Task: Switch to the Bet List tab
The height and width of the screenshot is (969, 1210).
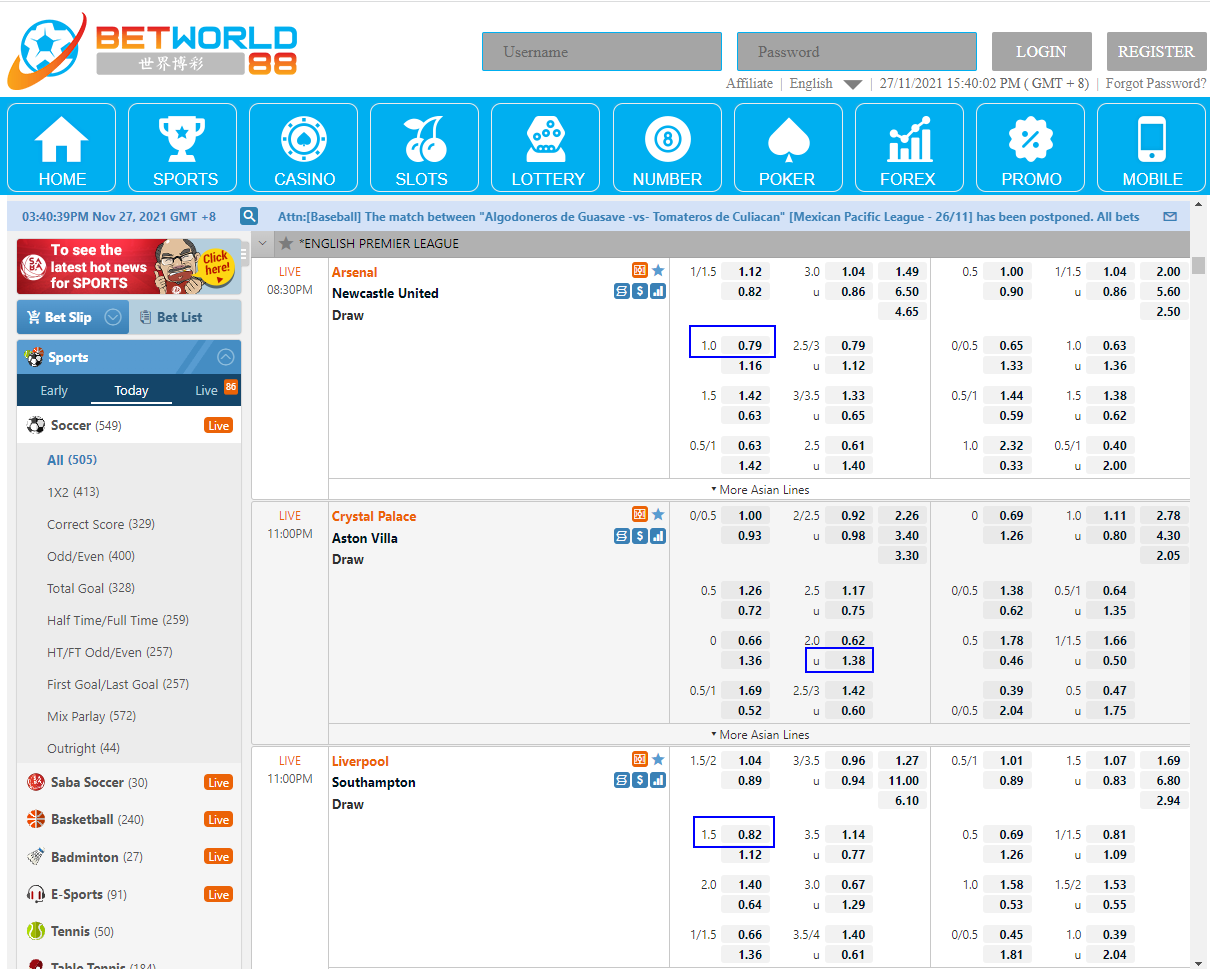Action: (x=179, y=317)
